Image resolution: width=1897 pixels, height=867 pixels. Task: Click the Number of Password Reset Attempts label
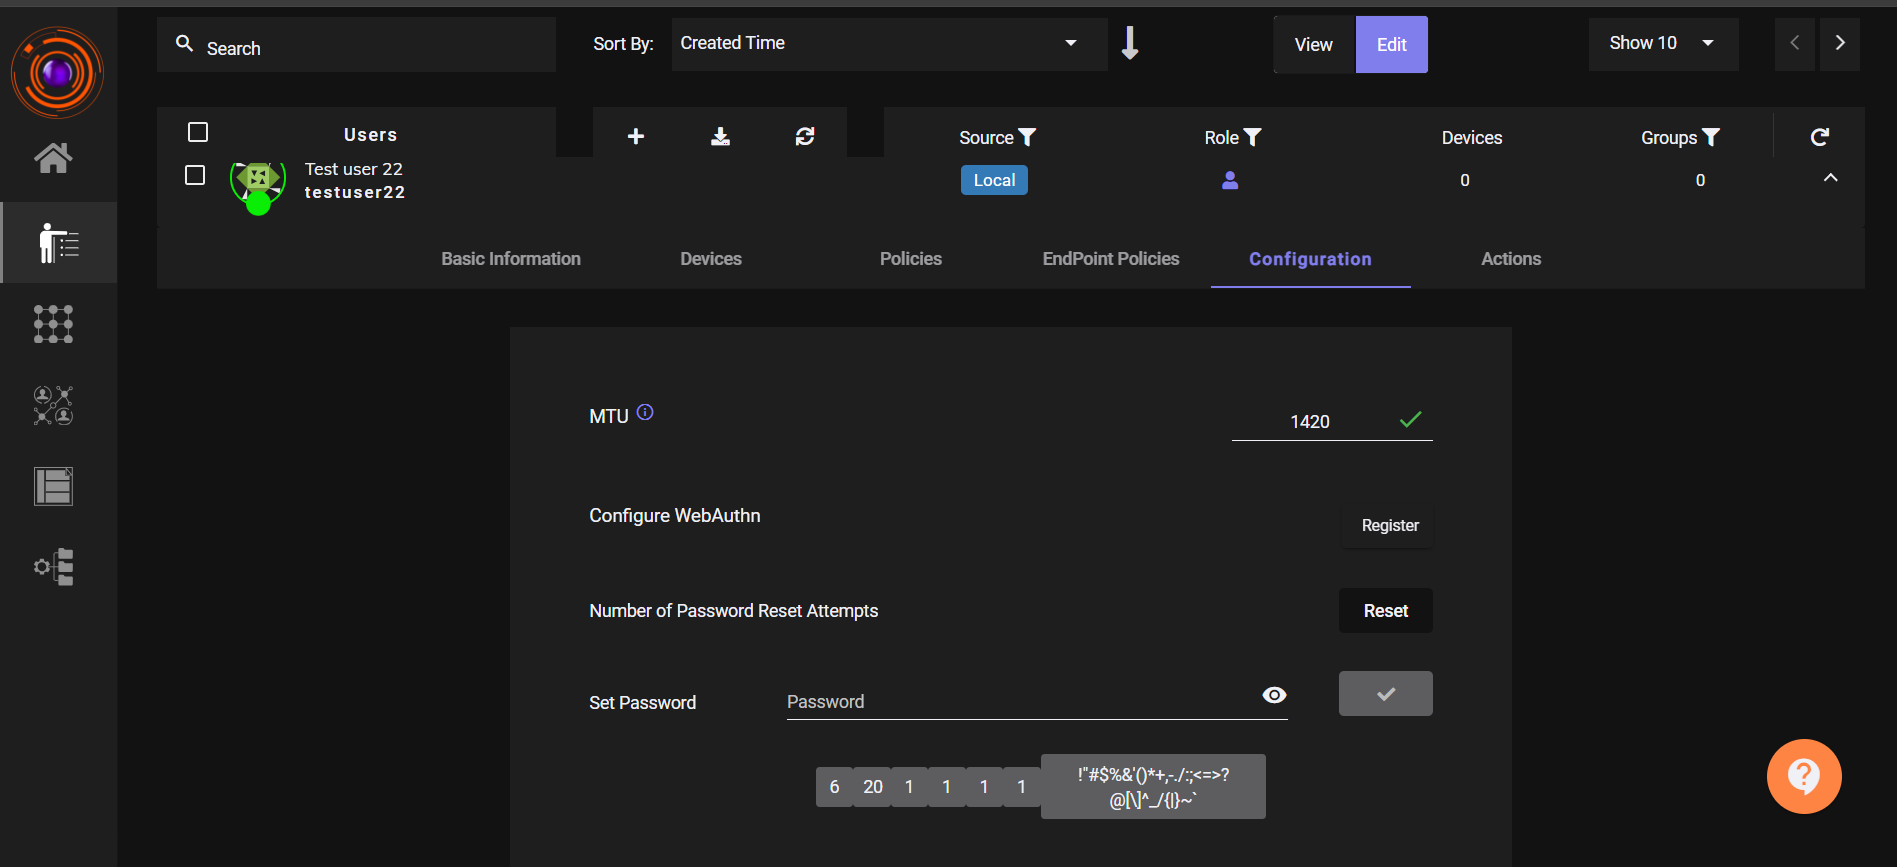click(734, 611)
